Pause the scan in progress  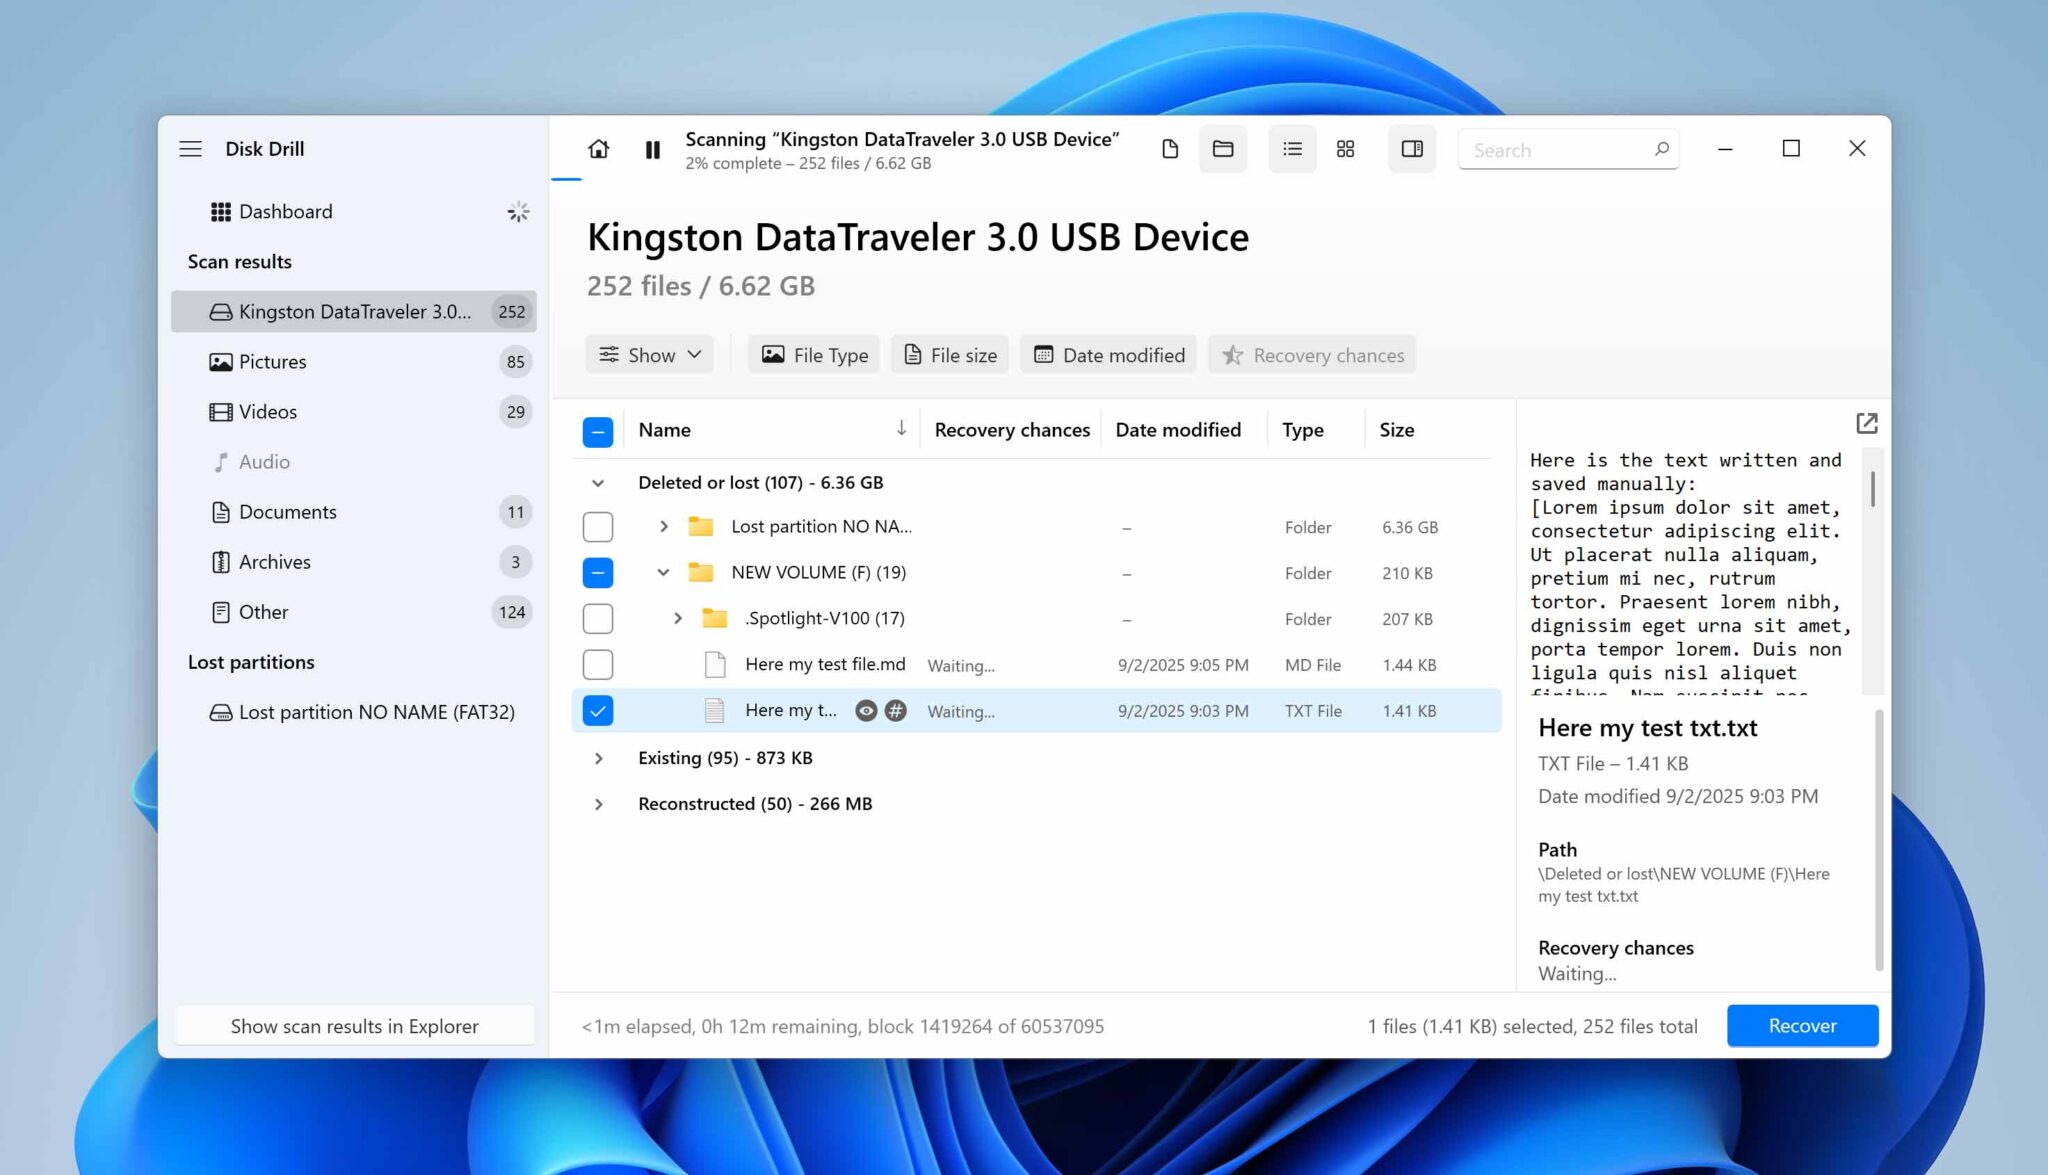[652, 149]
